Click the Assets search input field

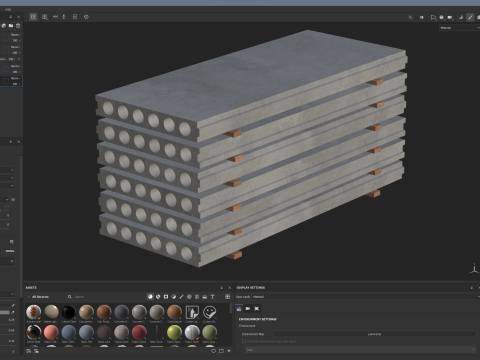pyautogui.click(x=108, y=297)
